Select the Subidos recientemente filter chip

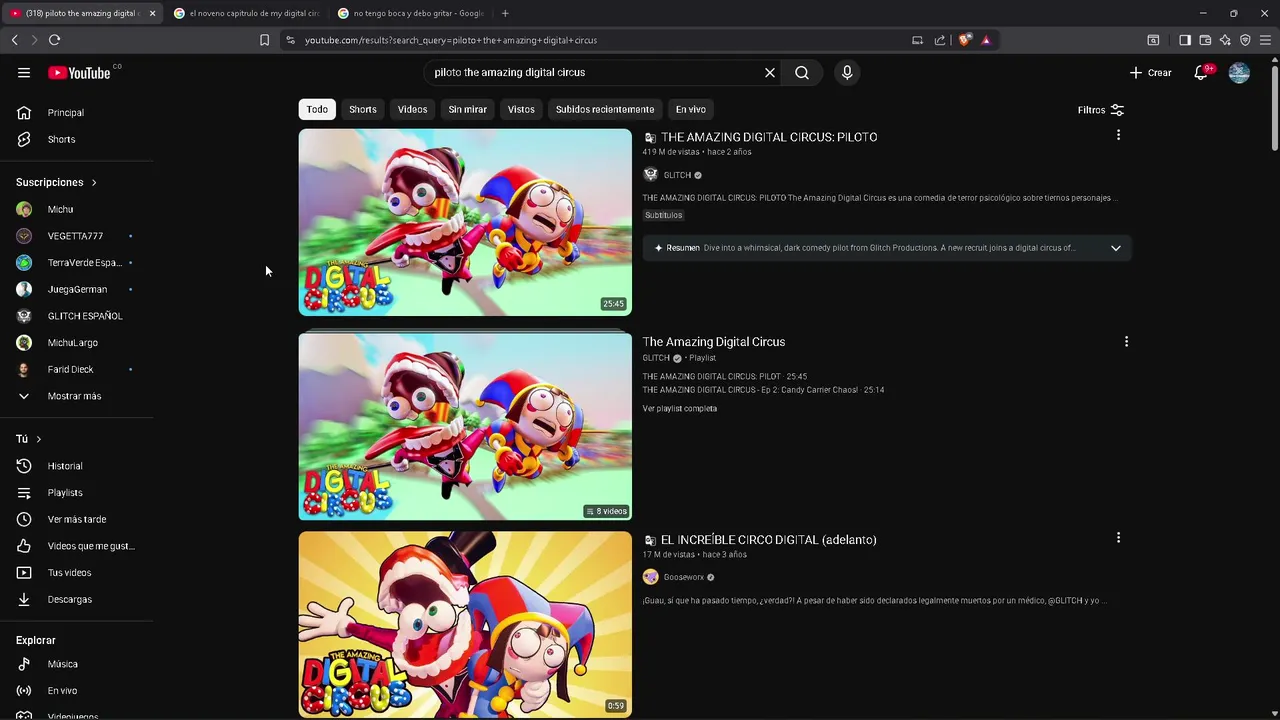coord(605,109)
